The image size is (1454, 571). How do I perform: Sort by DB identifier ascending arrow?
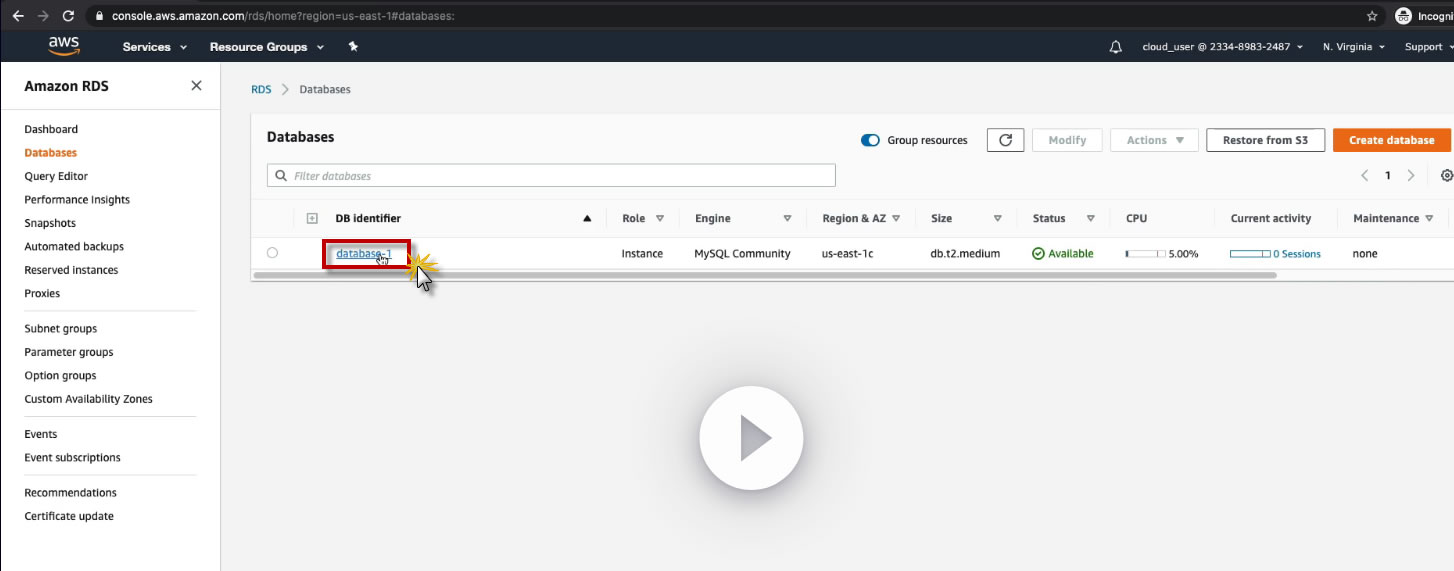pyautogui.click(x=587, y=218)
